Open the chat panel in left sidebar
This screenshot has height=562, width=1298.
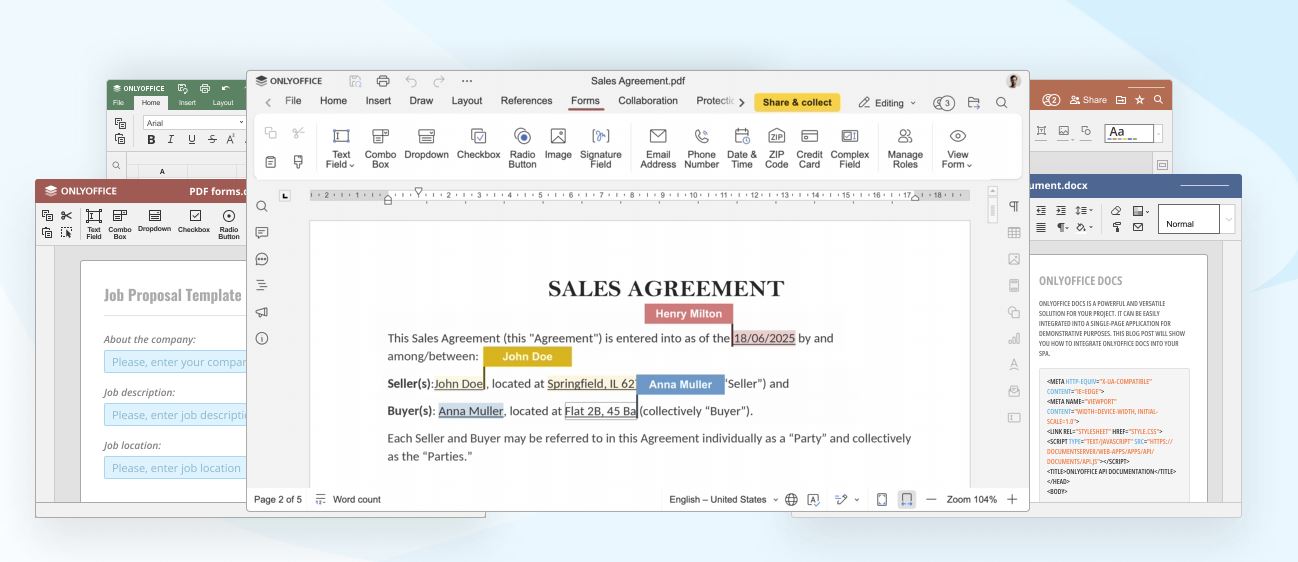click(262, 259)
